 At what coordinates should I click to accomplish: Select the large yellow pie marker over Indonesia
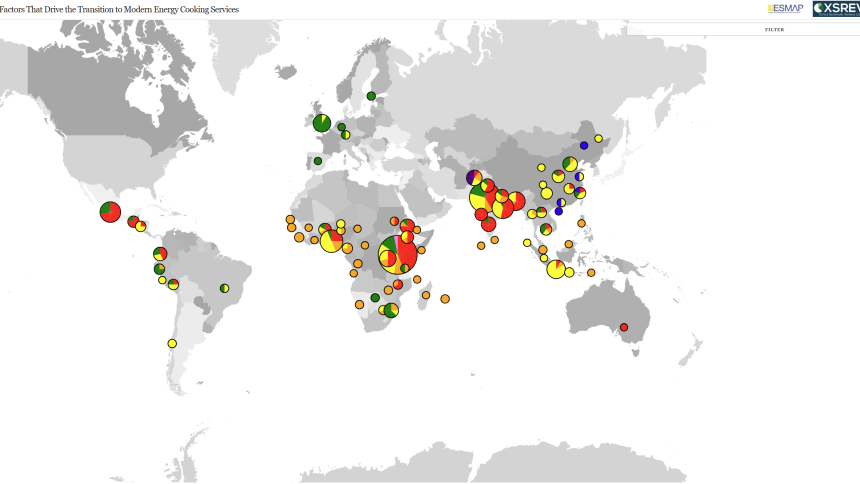(556, 269)
